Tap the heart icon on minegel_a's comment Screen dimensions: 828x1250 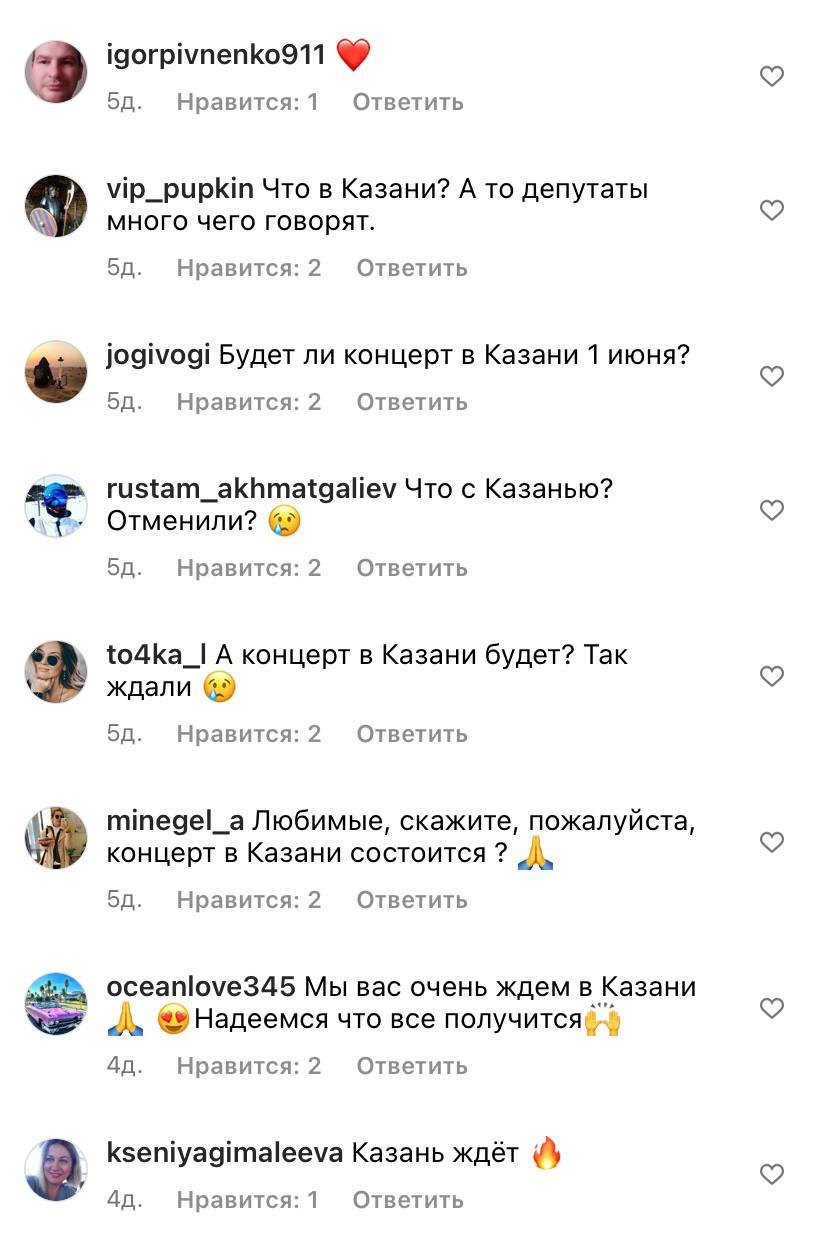(772, 843)
